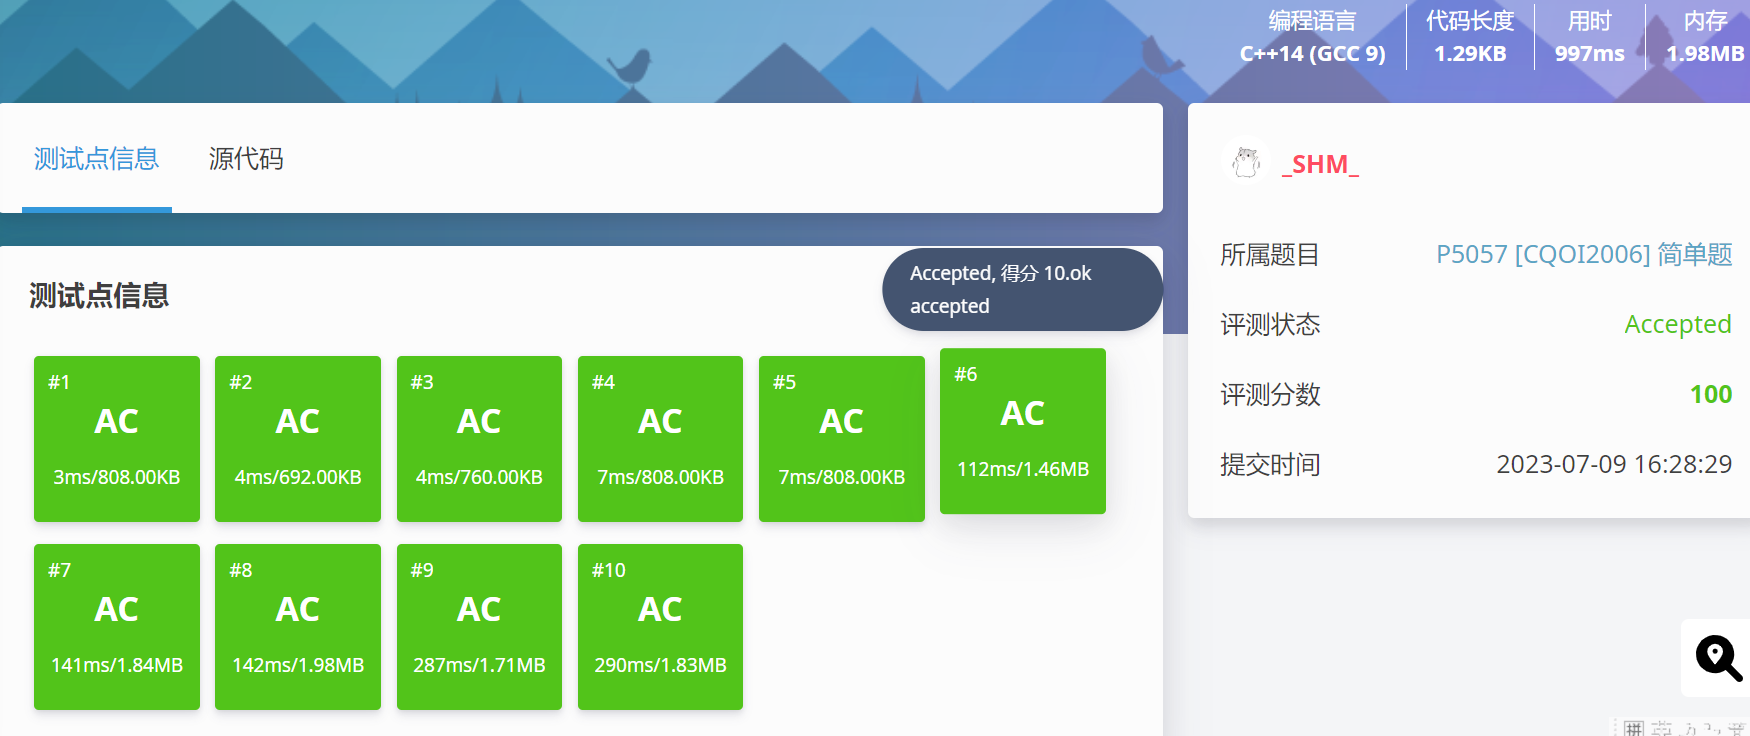Open test case #8 with 142ms runtime
Image resolution: width=1750 pixels, height=736 pixels.
(298, 627)
